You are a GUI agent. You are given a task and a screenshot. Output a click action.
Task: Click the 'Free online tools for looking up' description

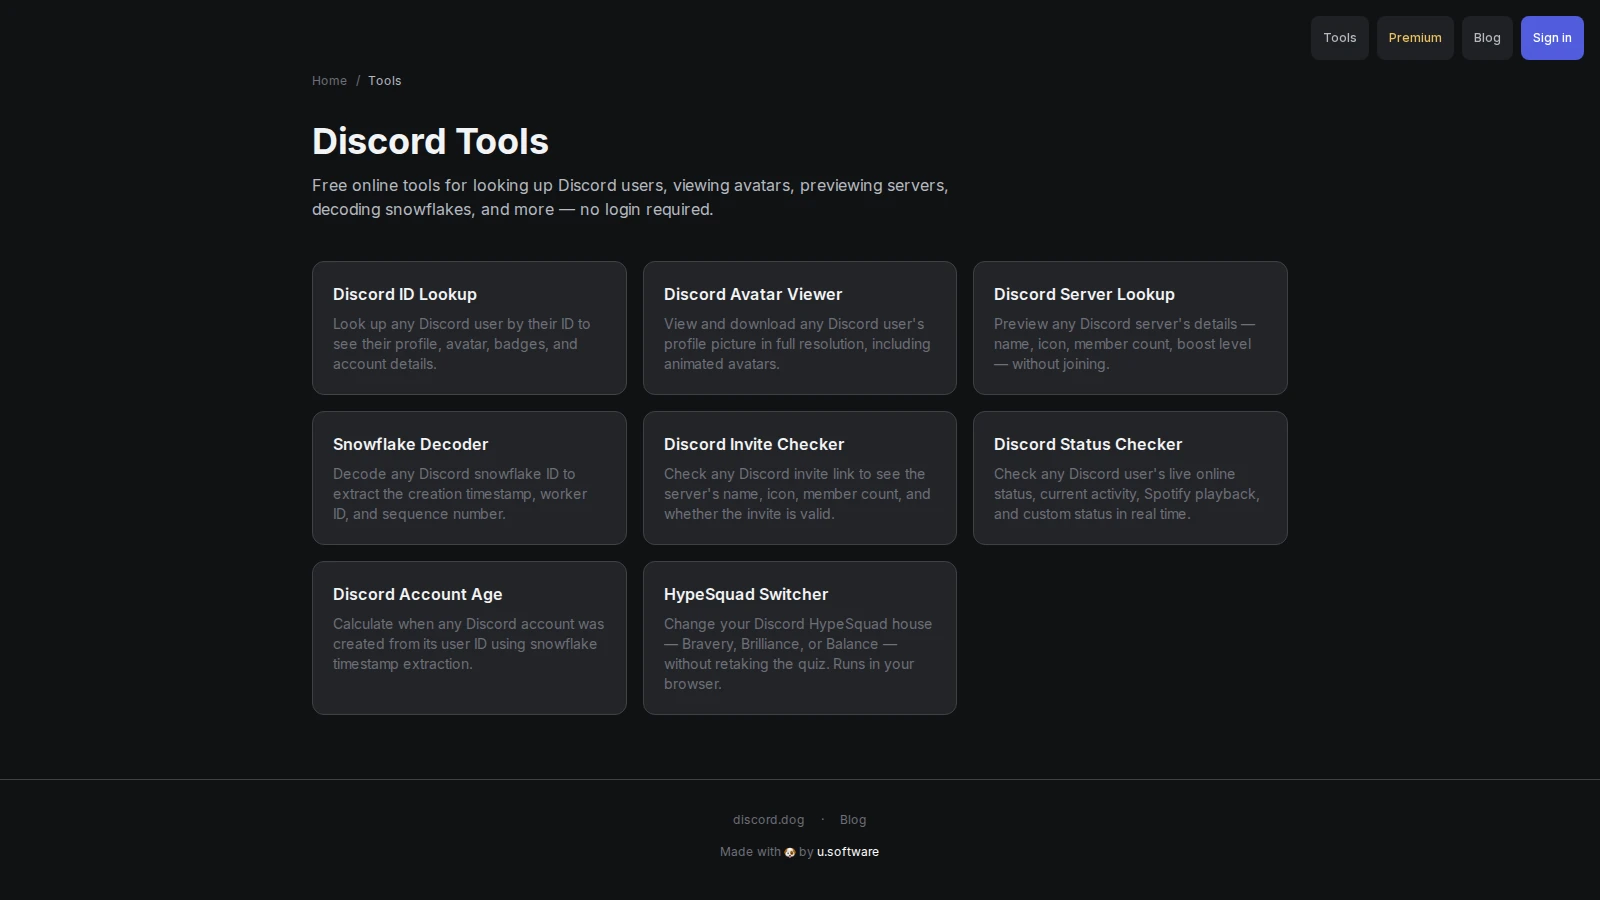click(630, 197)
